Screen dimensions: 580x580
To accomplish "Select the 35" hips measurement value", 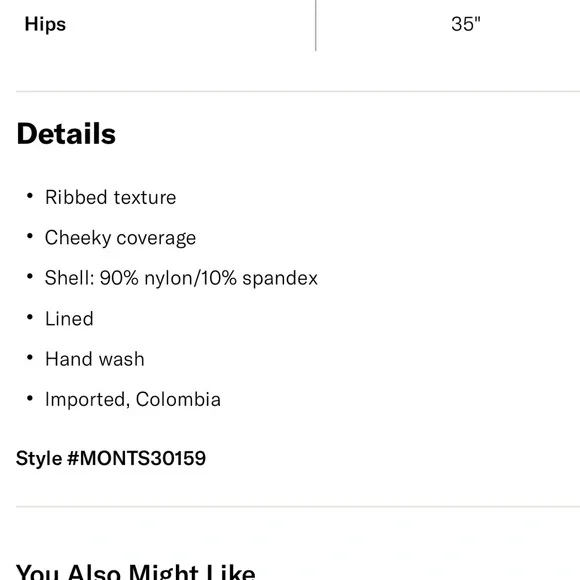I will tap(466, 24).
